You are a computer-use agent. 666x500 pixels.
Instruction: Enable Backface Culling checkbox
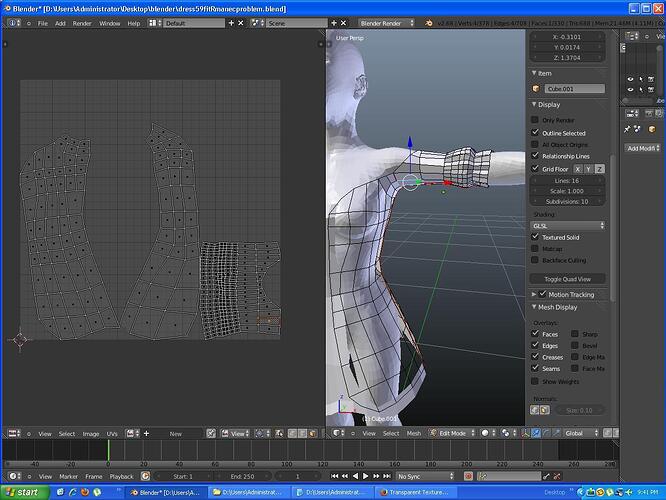click(x=535, y=260)
